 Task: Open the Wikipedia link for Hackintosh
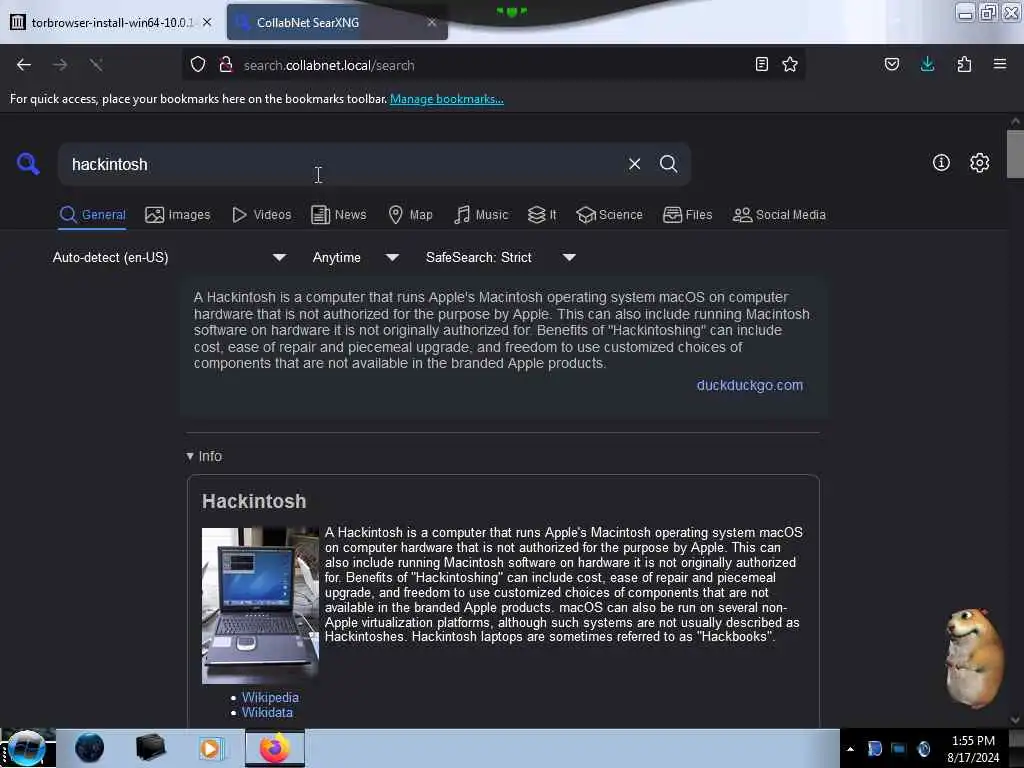point(270,697)
